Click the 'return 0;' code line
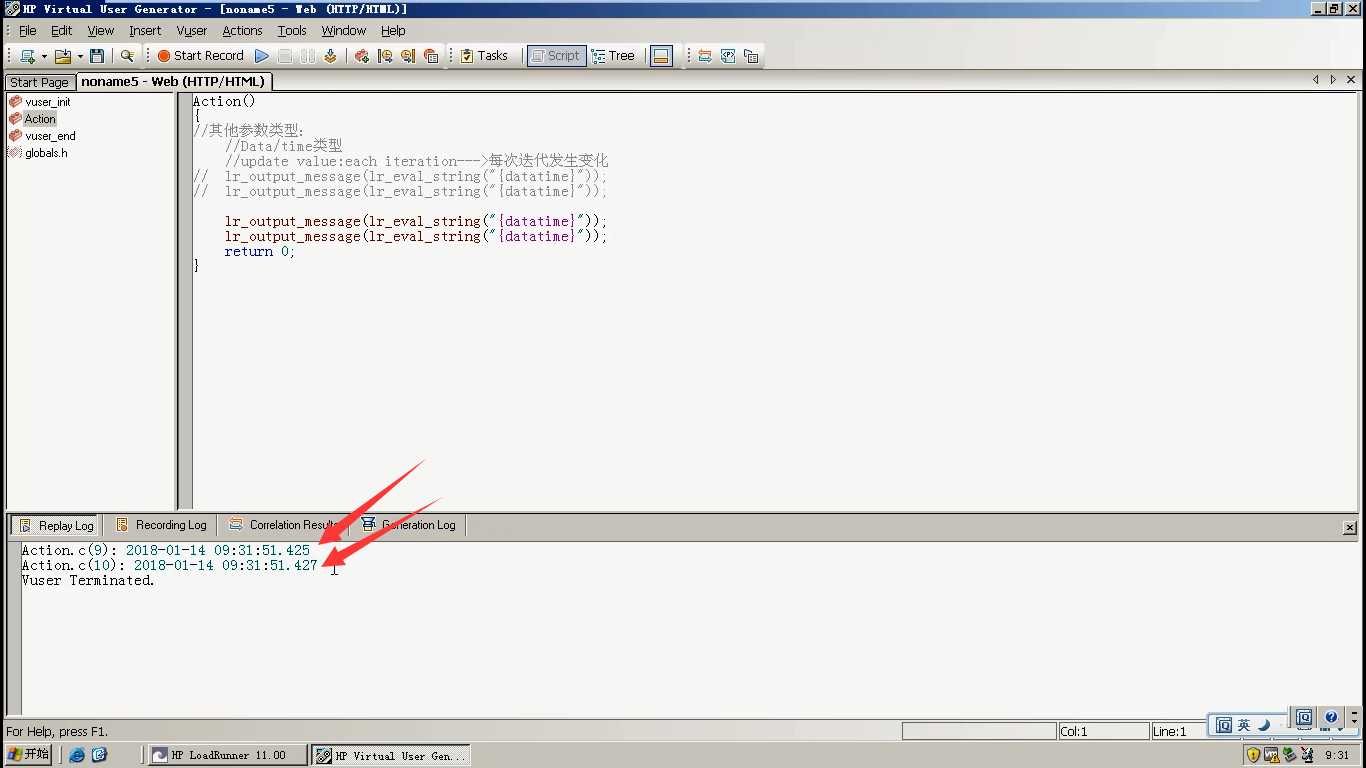Image resolution: width=1366 pixels, height=768 pixels. tap(260, 252)
